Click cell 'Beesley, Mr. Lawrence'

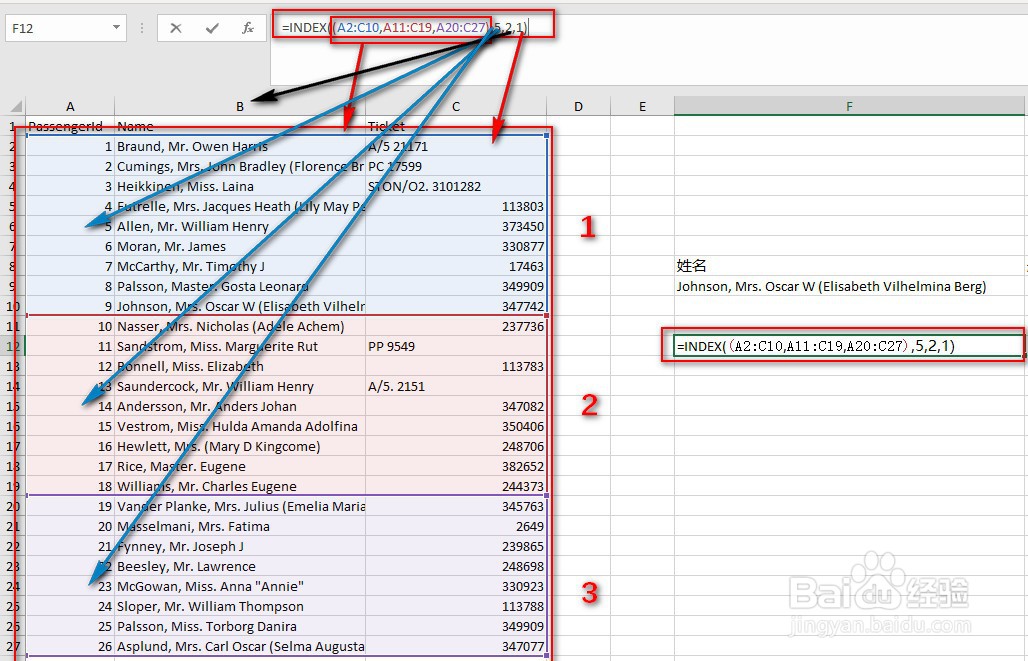[240, 567]
